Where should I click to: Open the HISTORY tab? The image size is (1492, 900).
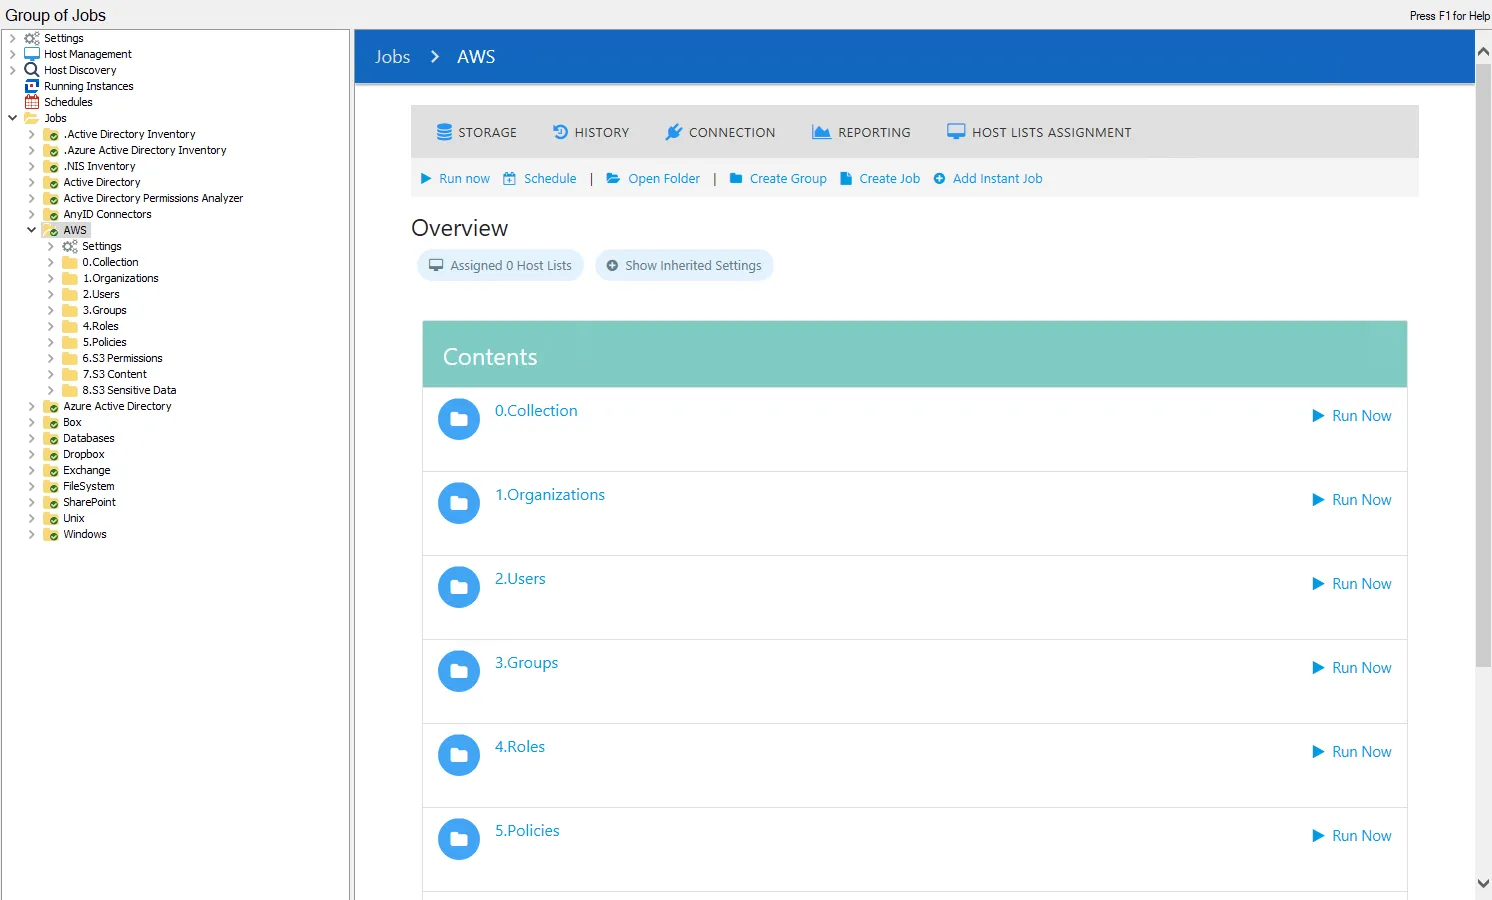590,132
